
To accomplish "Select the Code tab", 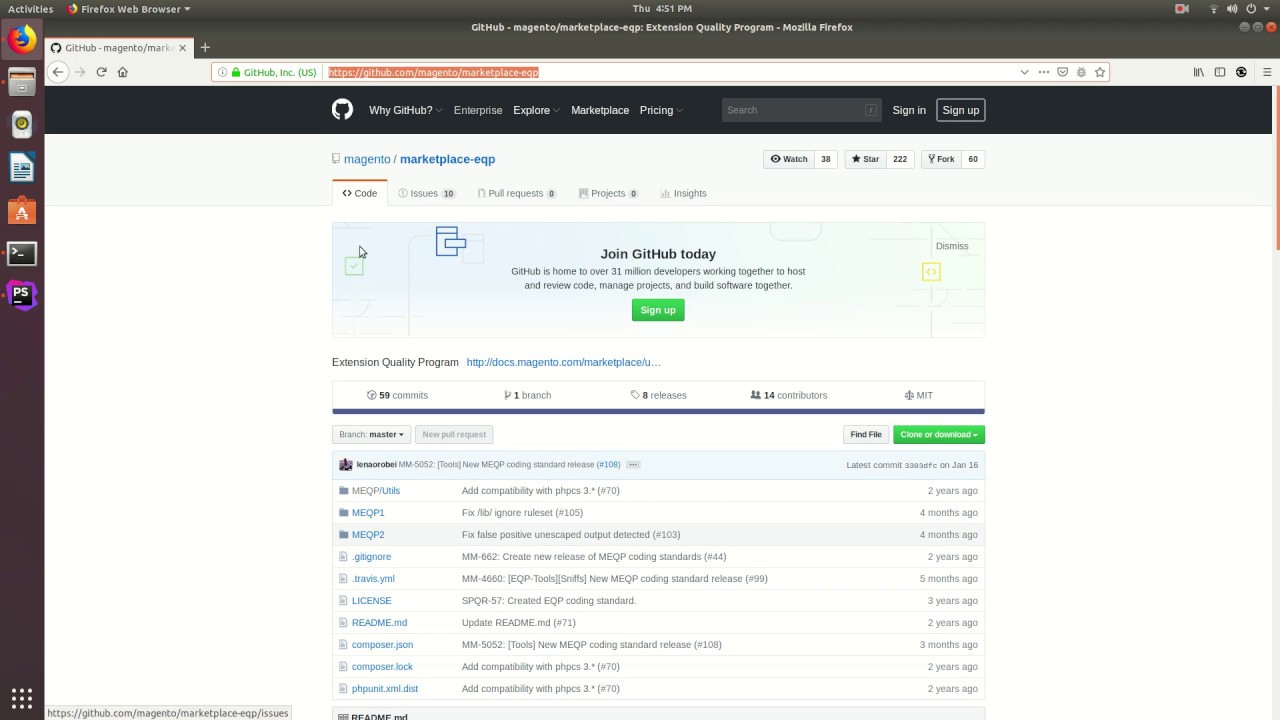I will (360, 193).
